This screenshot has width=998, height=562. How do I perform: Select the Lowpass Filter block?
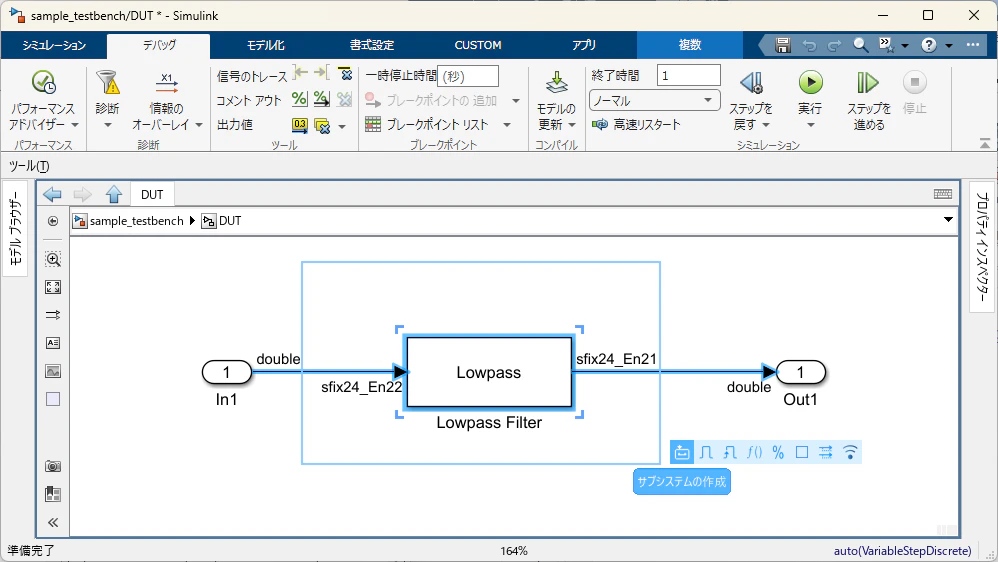(489, 372)
